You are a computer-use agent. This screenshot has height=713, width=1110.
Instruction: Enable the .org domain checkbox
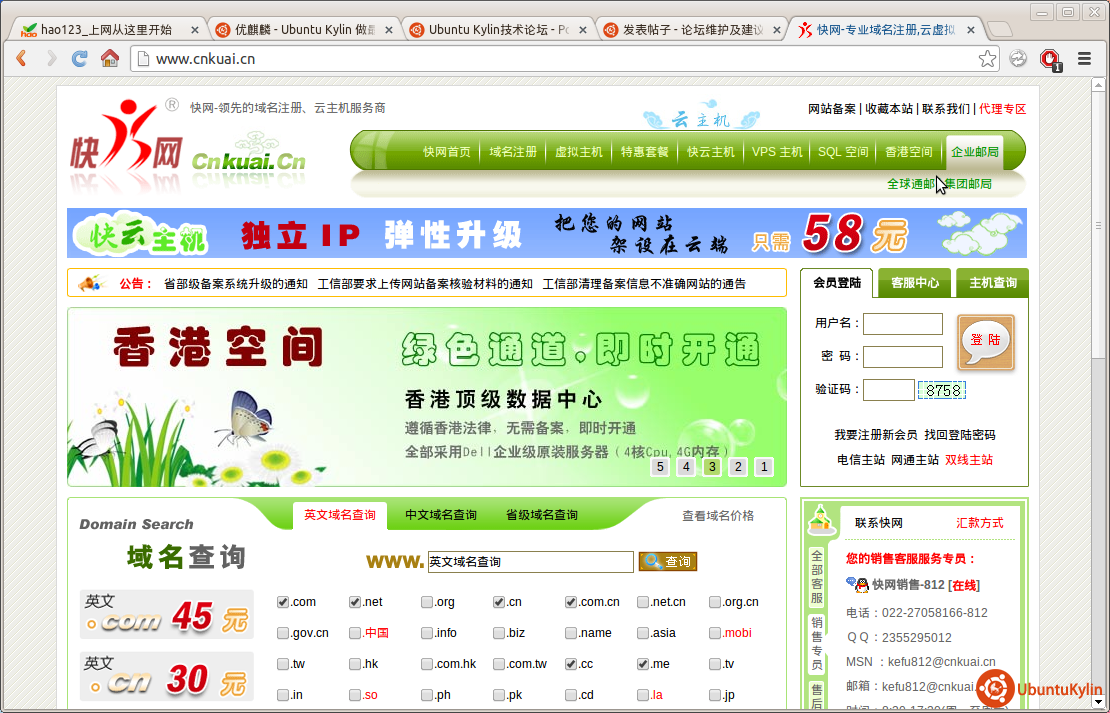tap(427, 602)
